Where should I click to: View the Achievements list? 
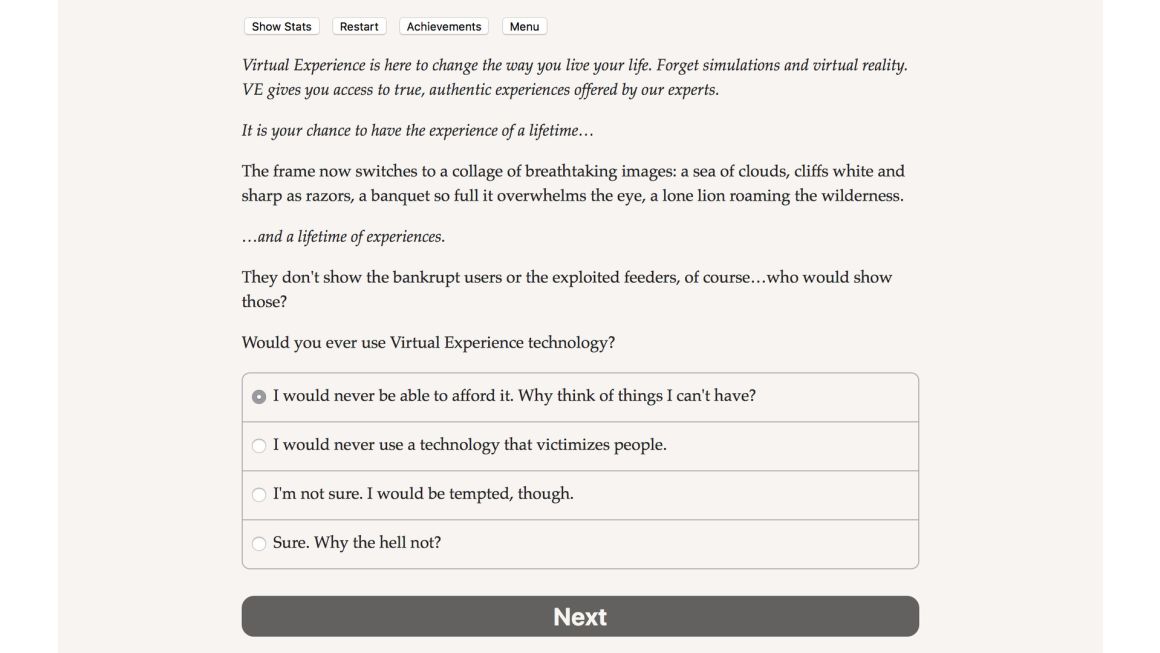[x=444, y=27]
